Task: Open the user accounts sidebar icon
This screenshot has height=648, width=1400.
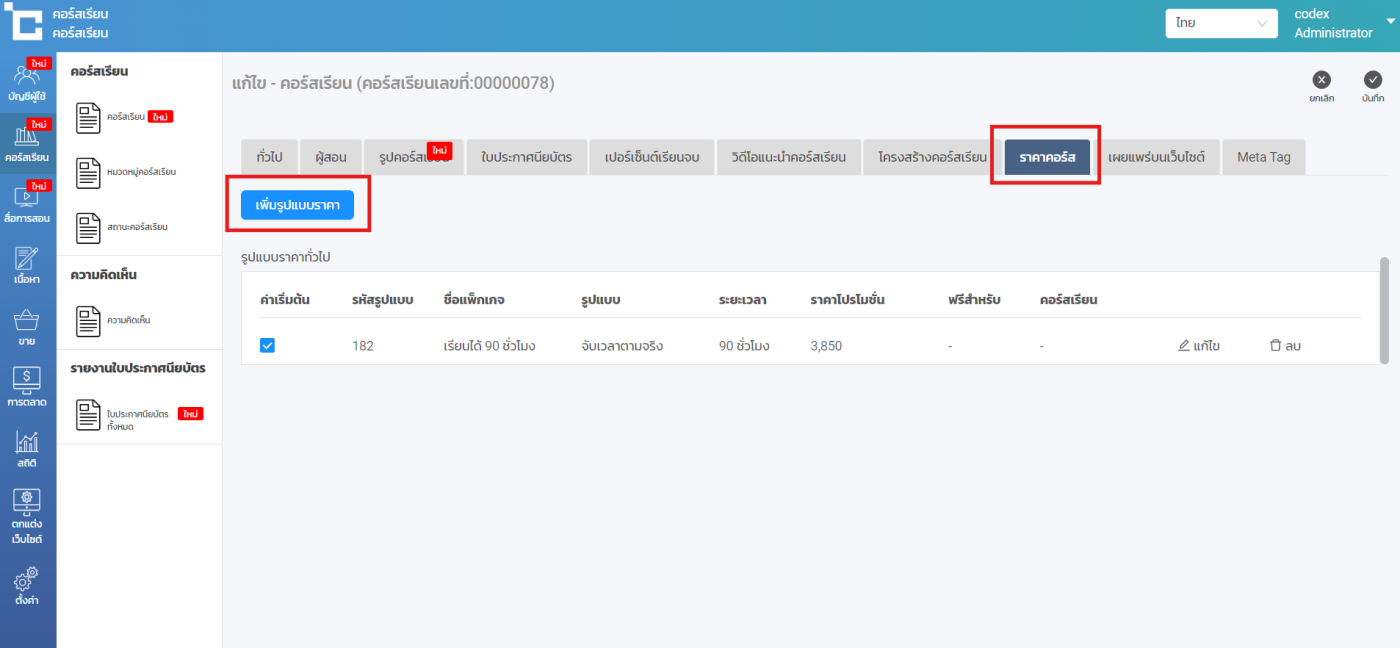Action: (x=27, y=82)
